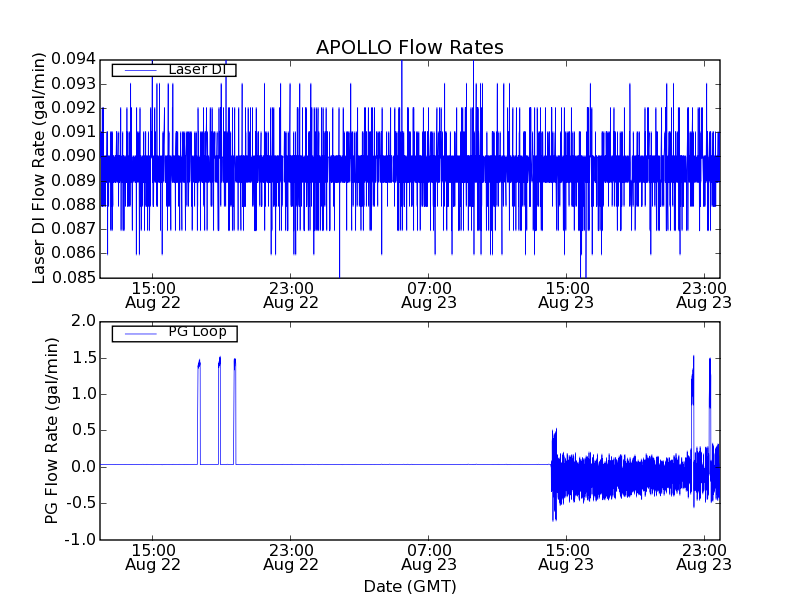
Task: Click the Laser DI Flow Rate y-axis label
Action: coord(40,168)
